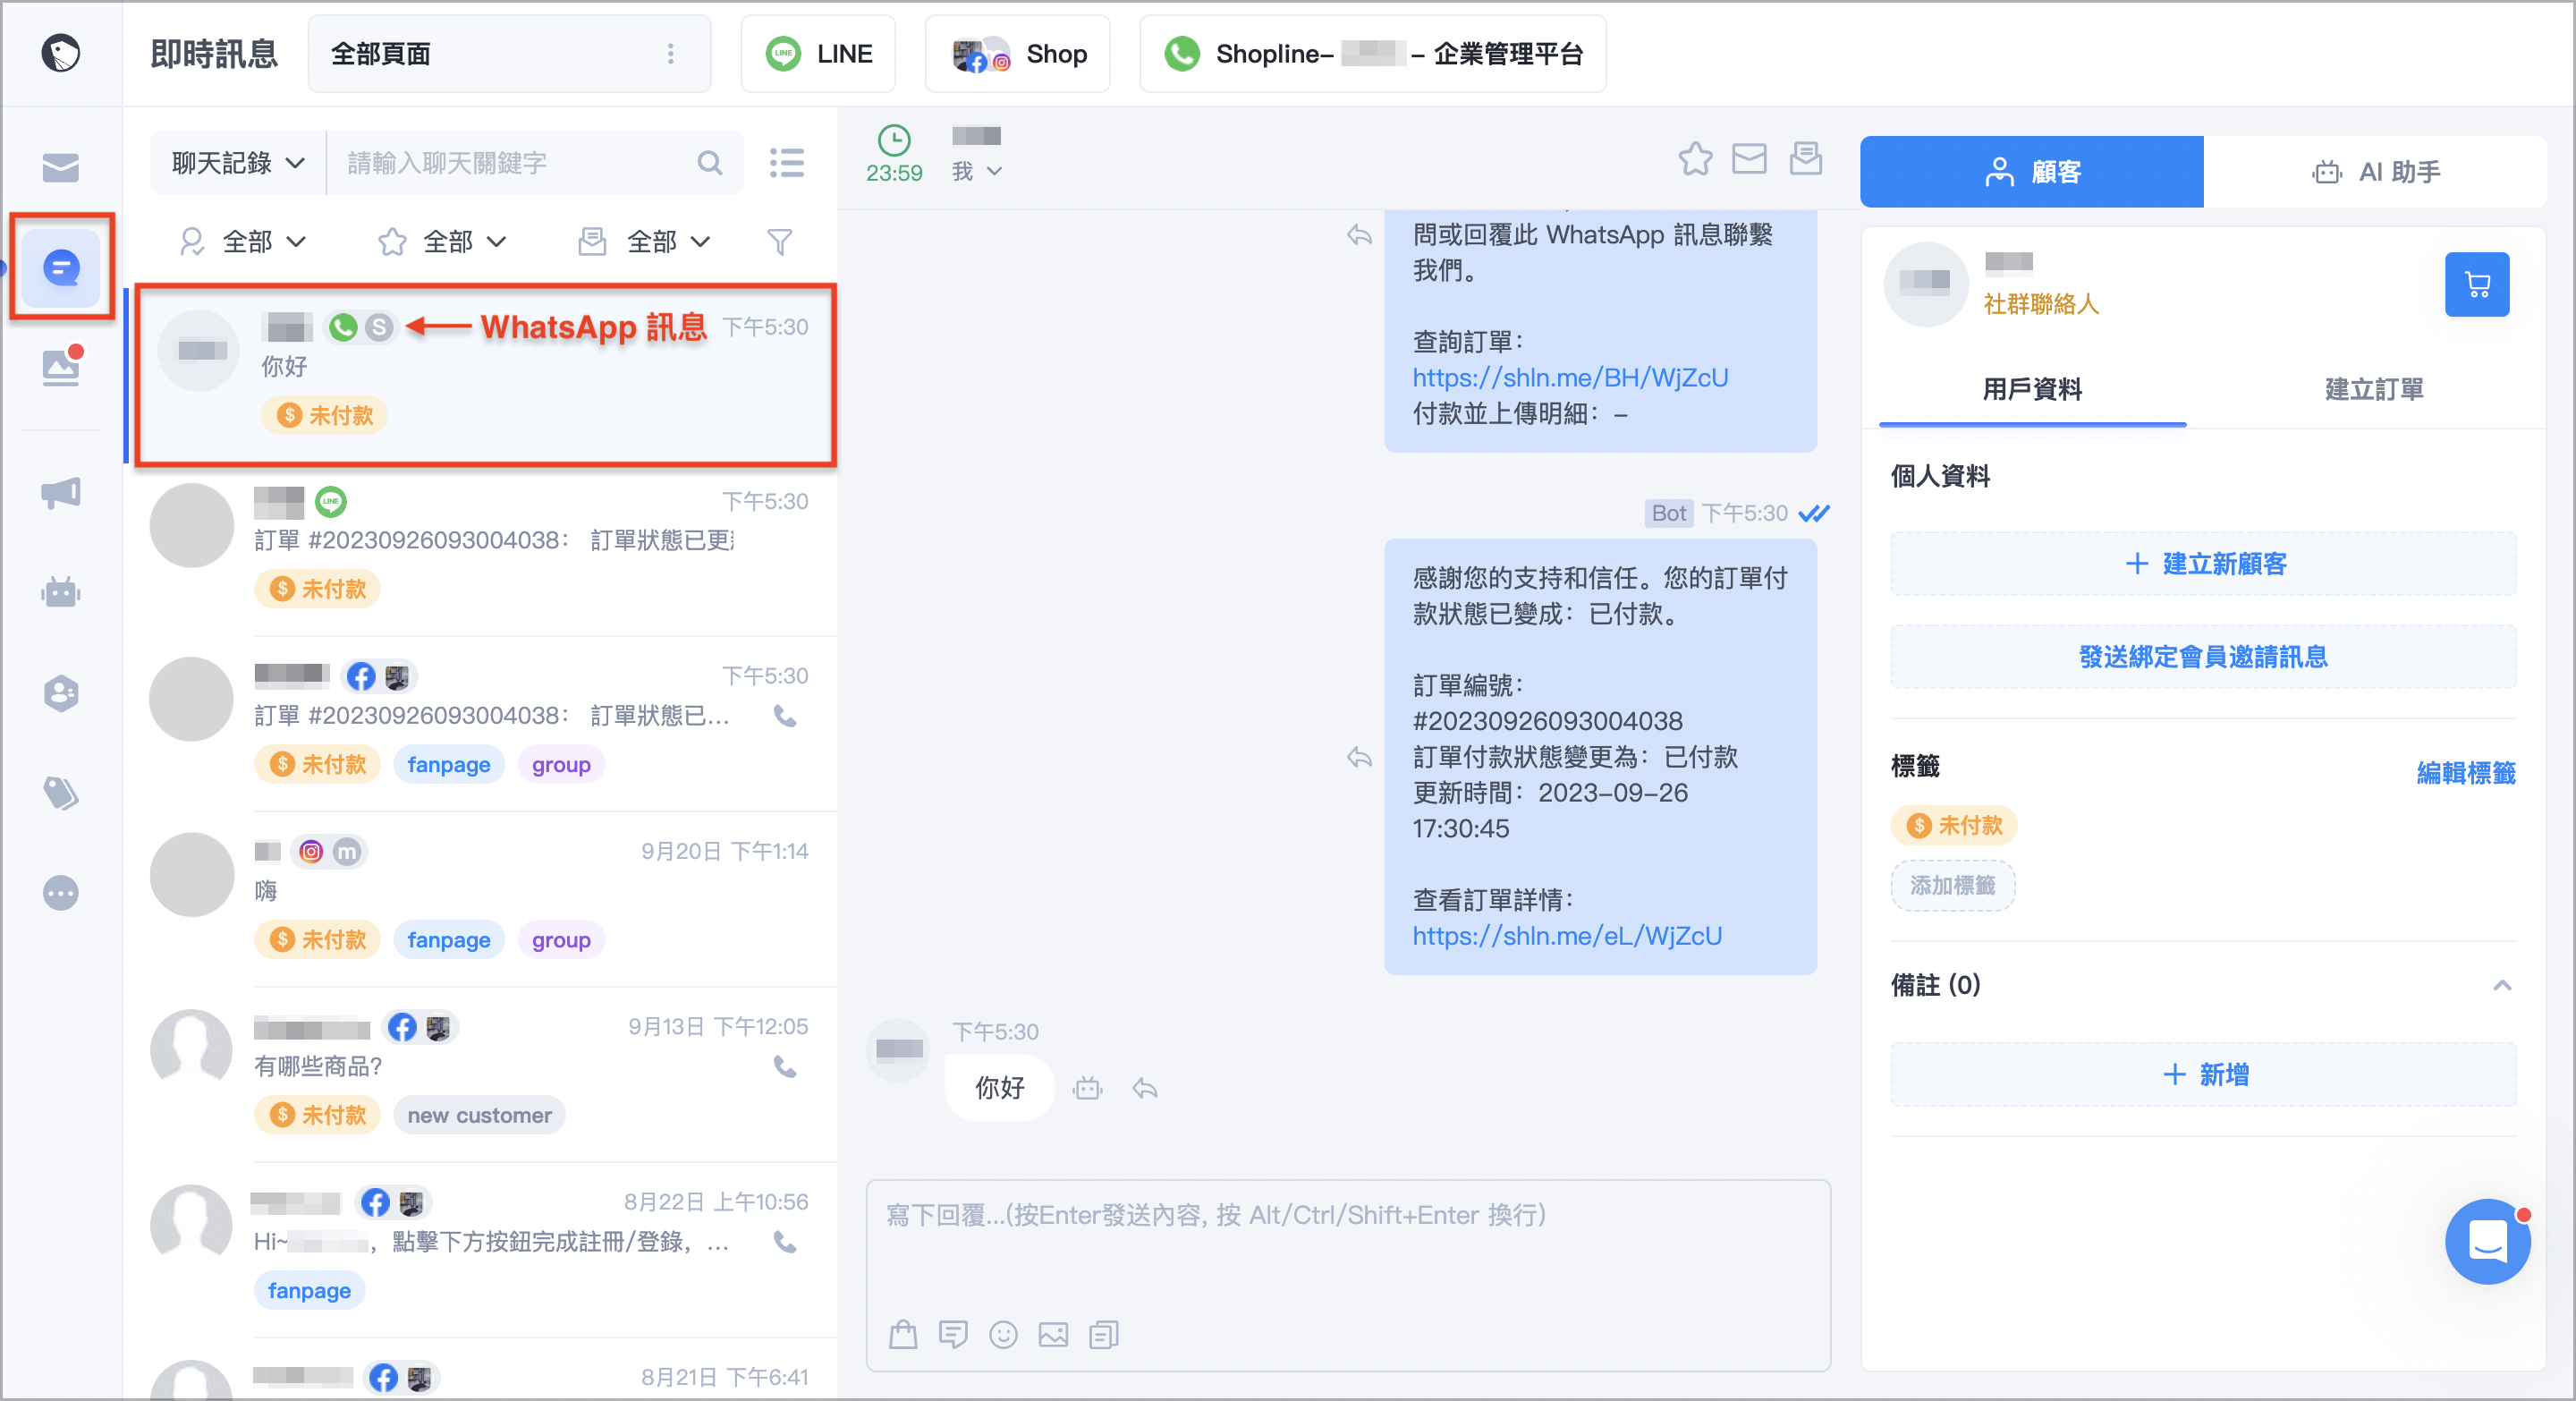Click the shopping cart button in customer panel
The height and width of the screenshot is (1401, 2576).
[x=2476, y=285]
